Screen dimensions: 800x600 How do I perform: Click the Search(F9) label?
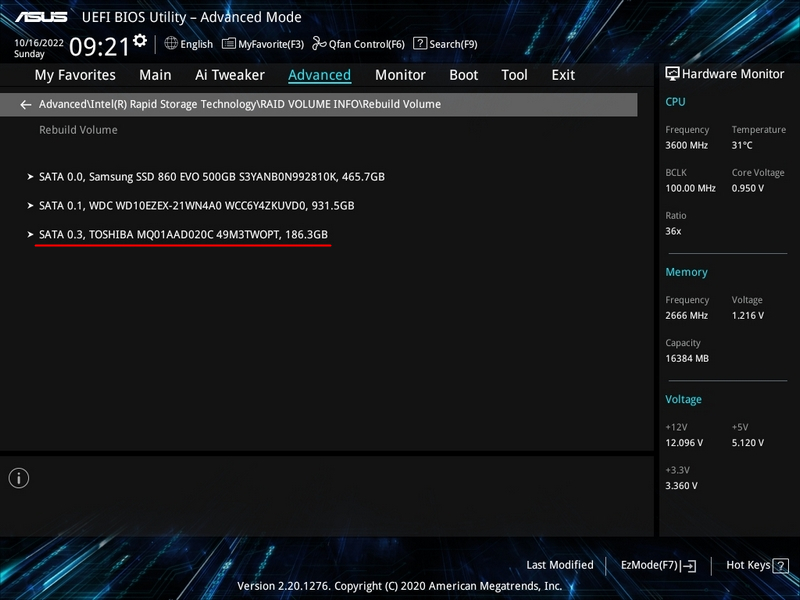tap(453, 44)
